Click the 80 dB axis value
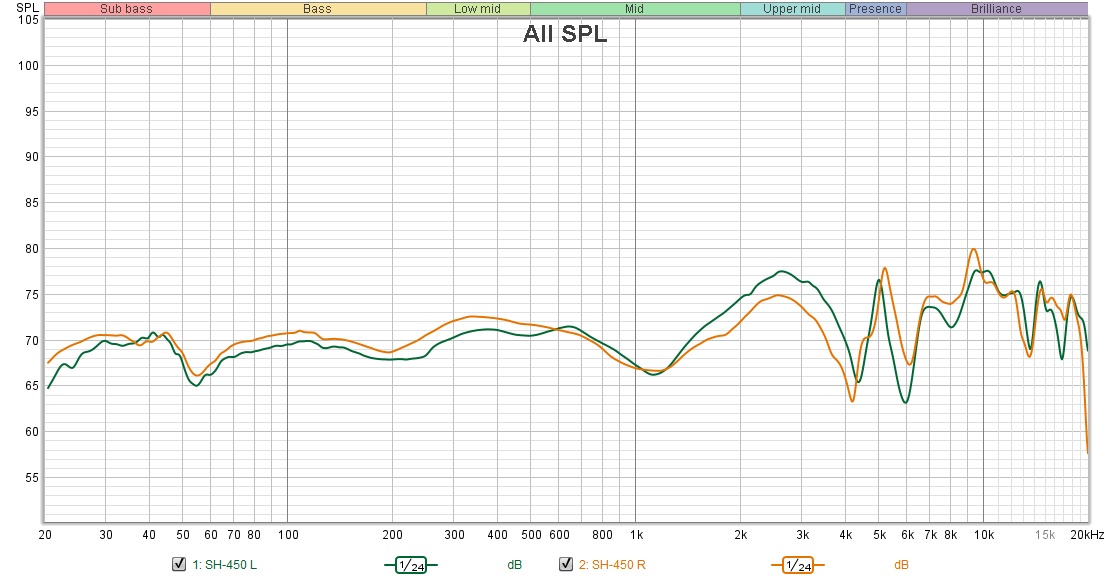1110x579 pixels. coord(32,249)
